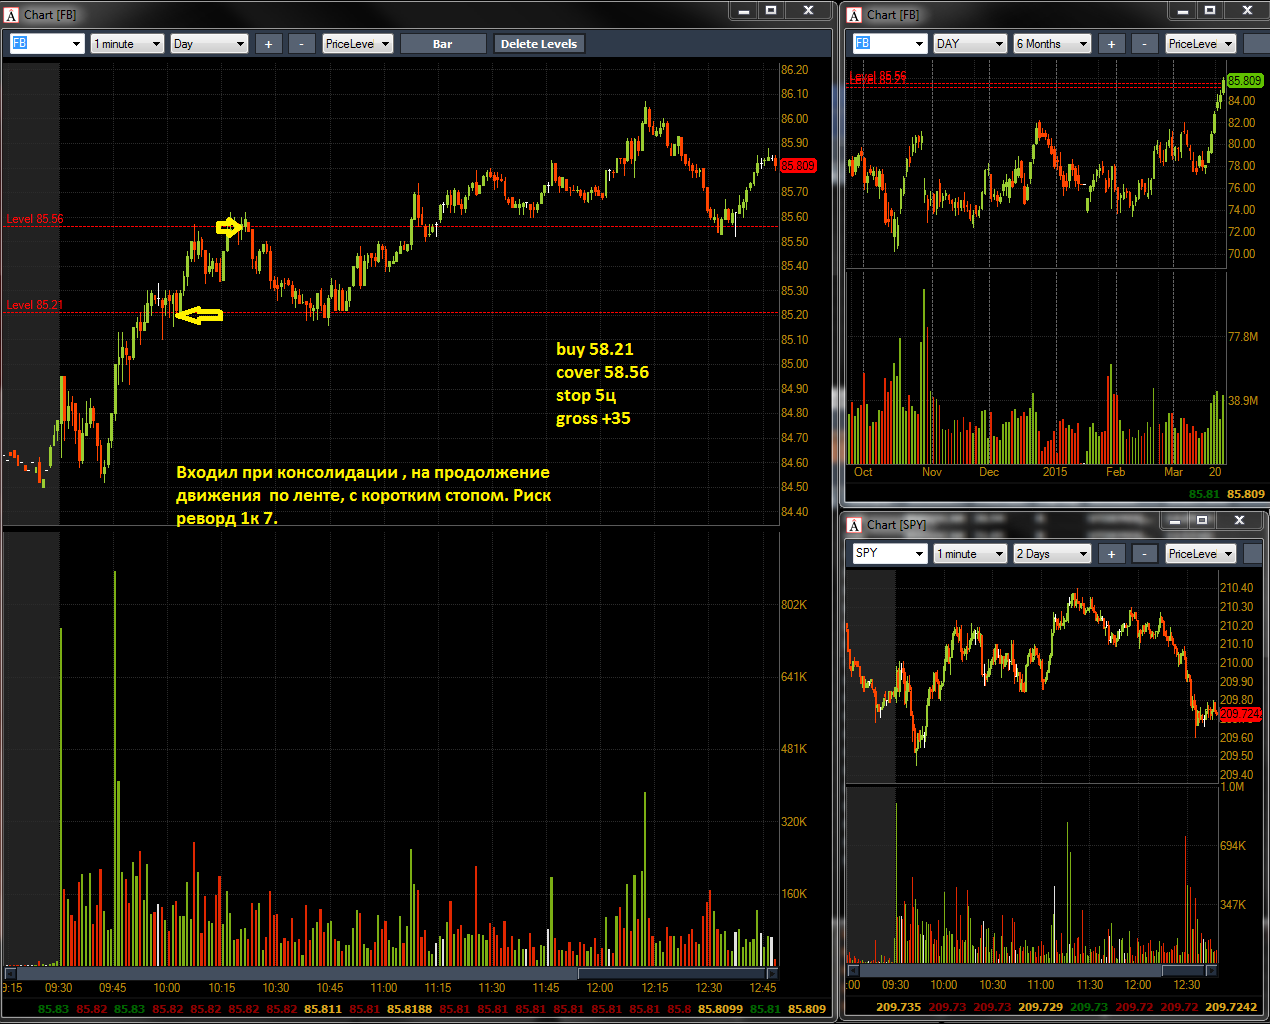This screenshot has height=1024, width=1270.
Task: Click yellow right arrow marker near Level 85.56
Action: [x=229, y=228]
